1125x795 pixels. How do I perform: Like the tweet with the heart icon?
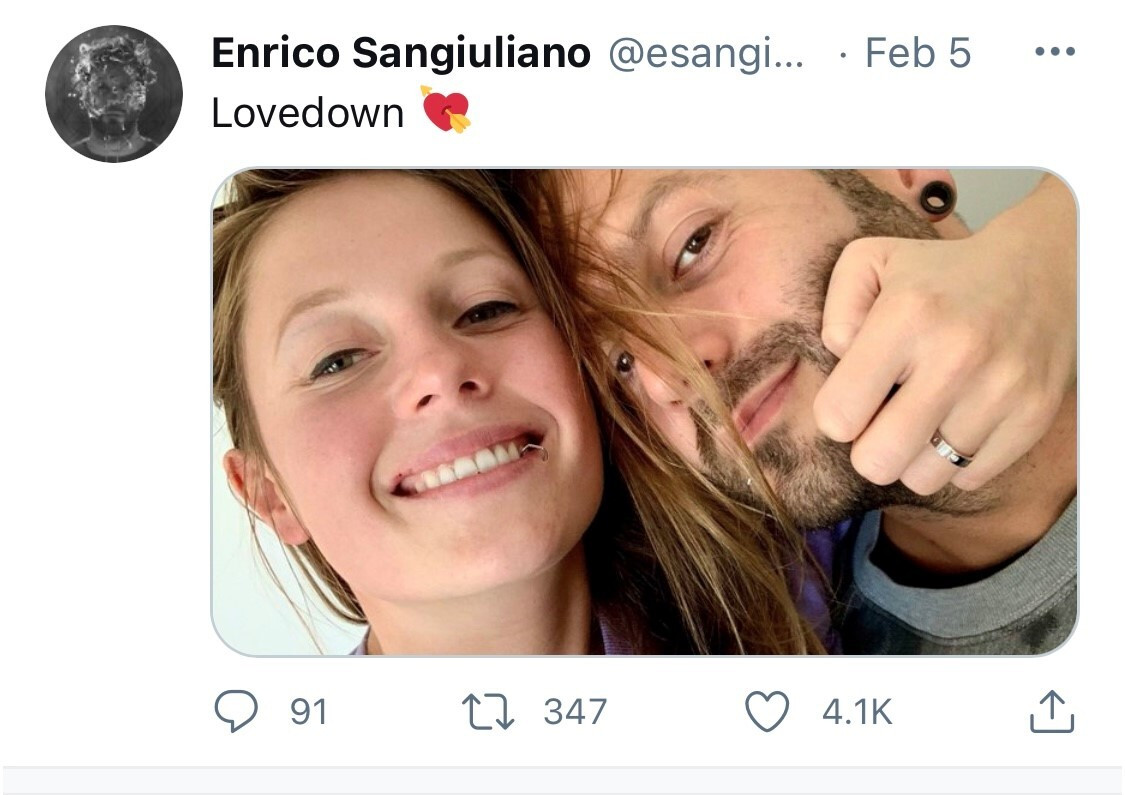pyautogui.click(x=768, y=712)
